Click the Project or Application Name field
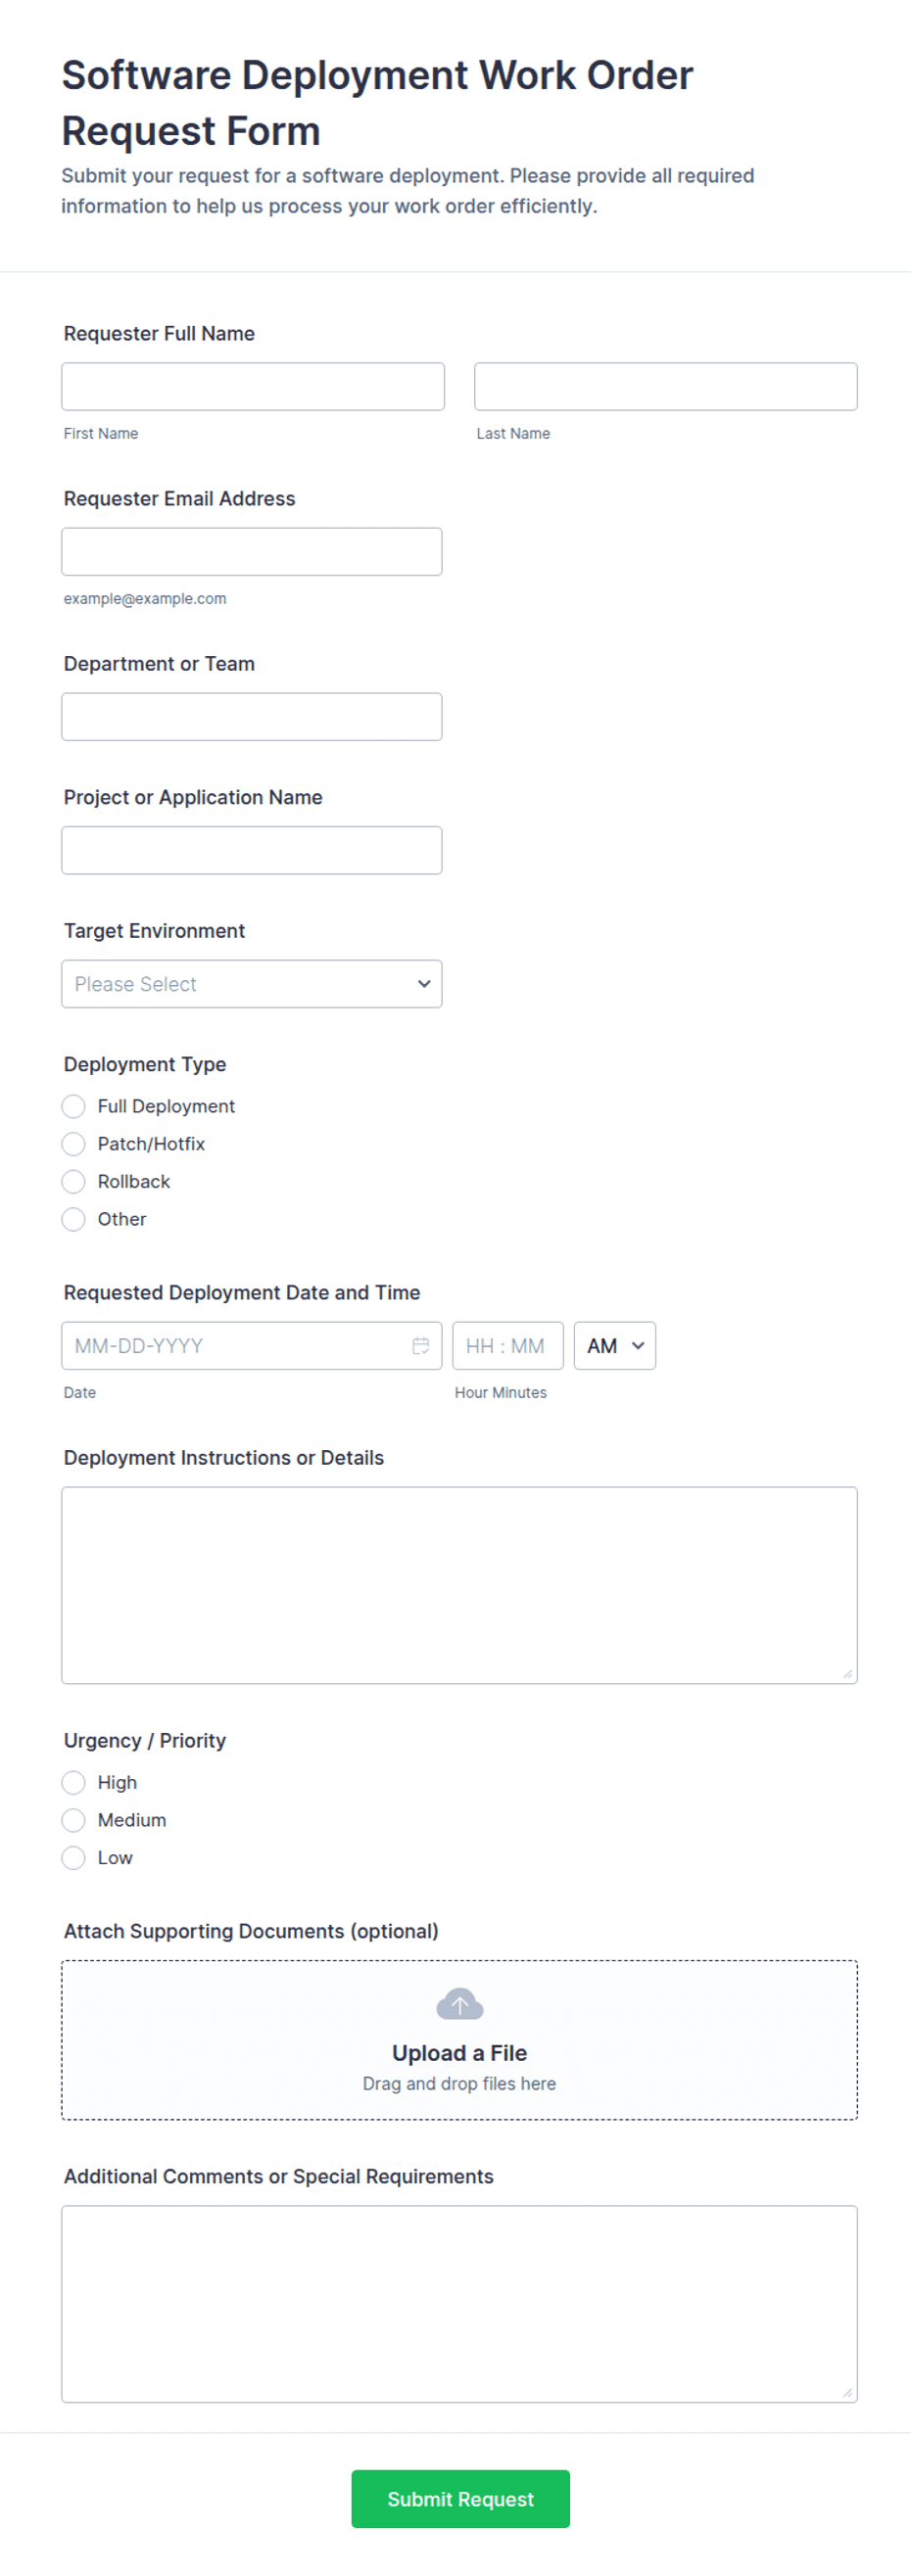The width and height of the screenshot is (911, 2576). (252, 850)
